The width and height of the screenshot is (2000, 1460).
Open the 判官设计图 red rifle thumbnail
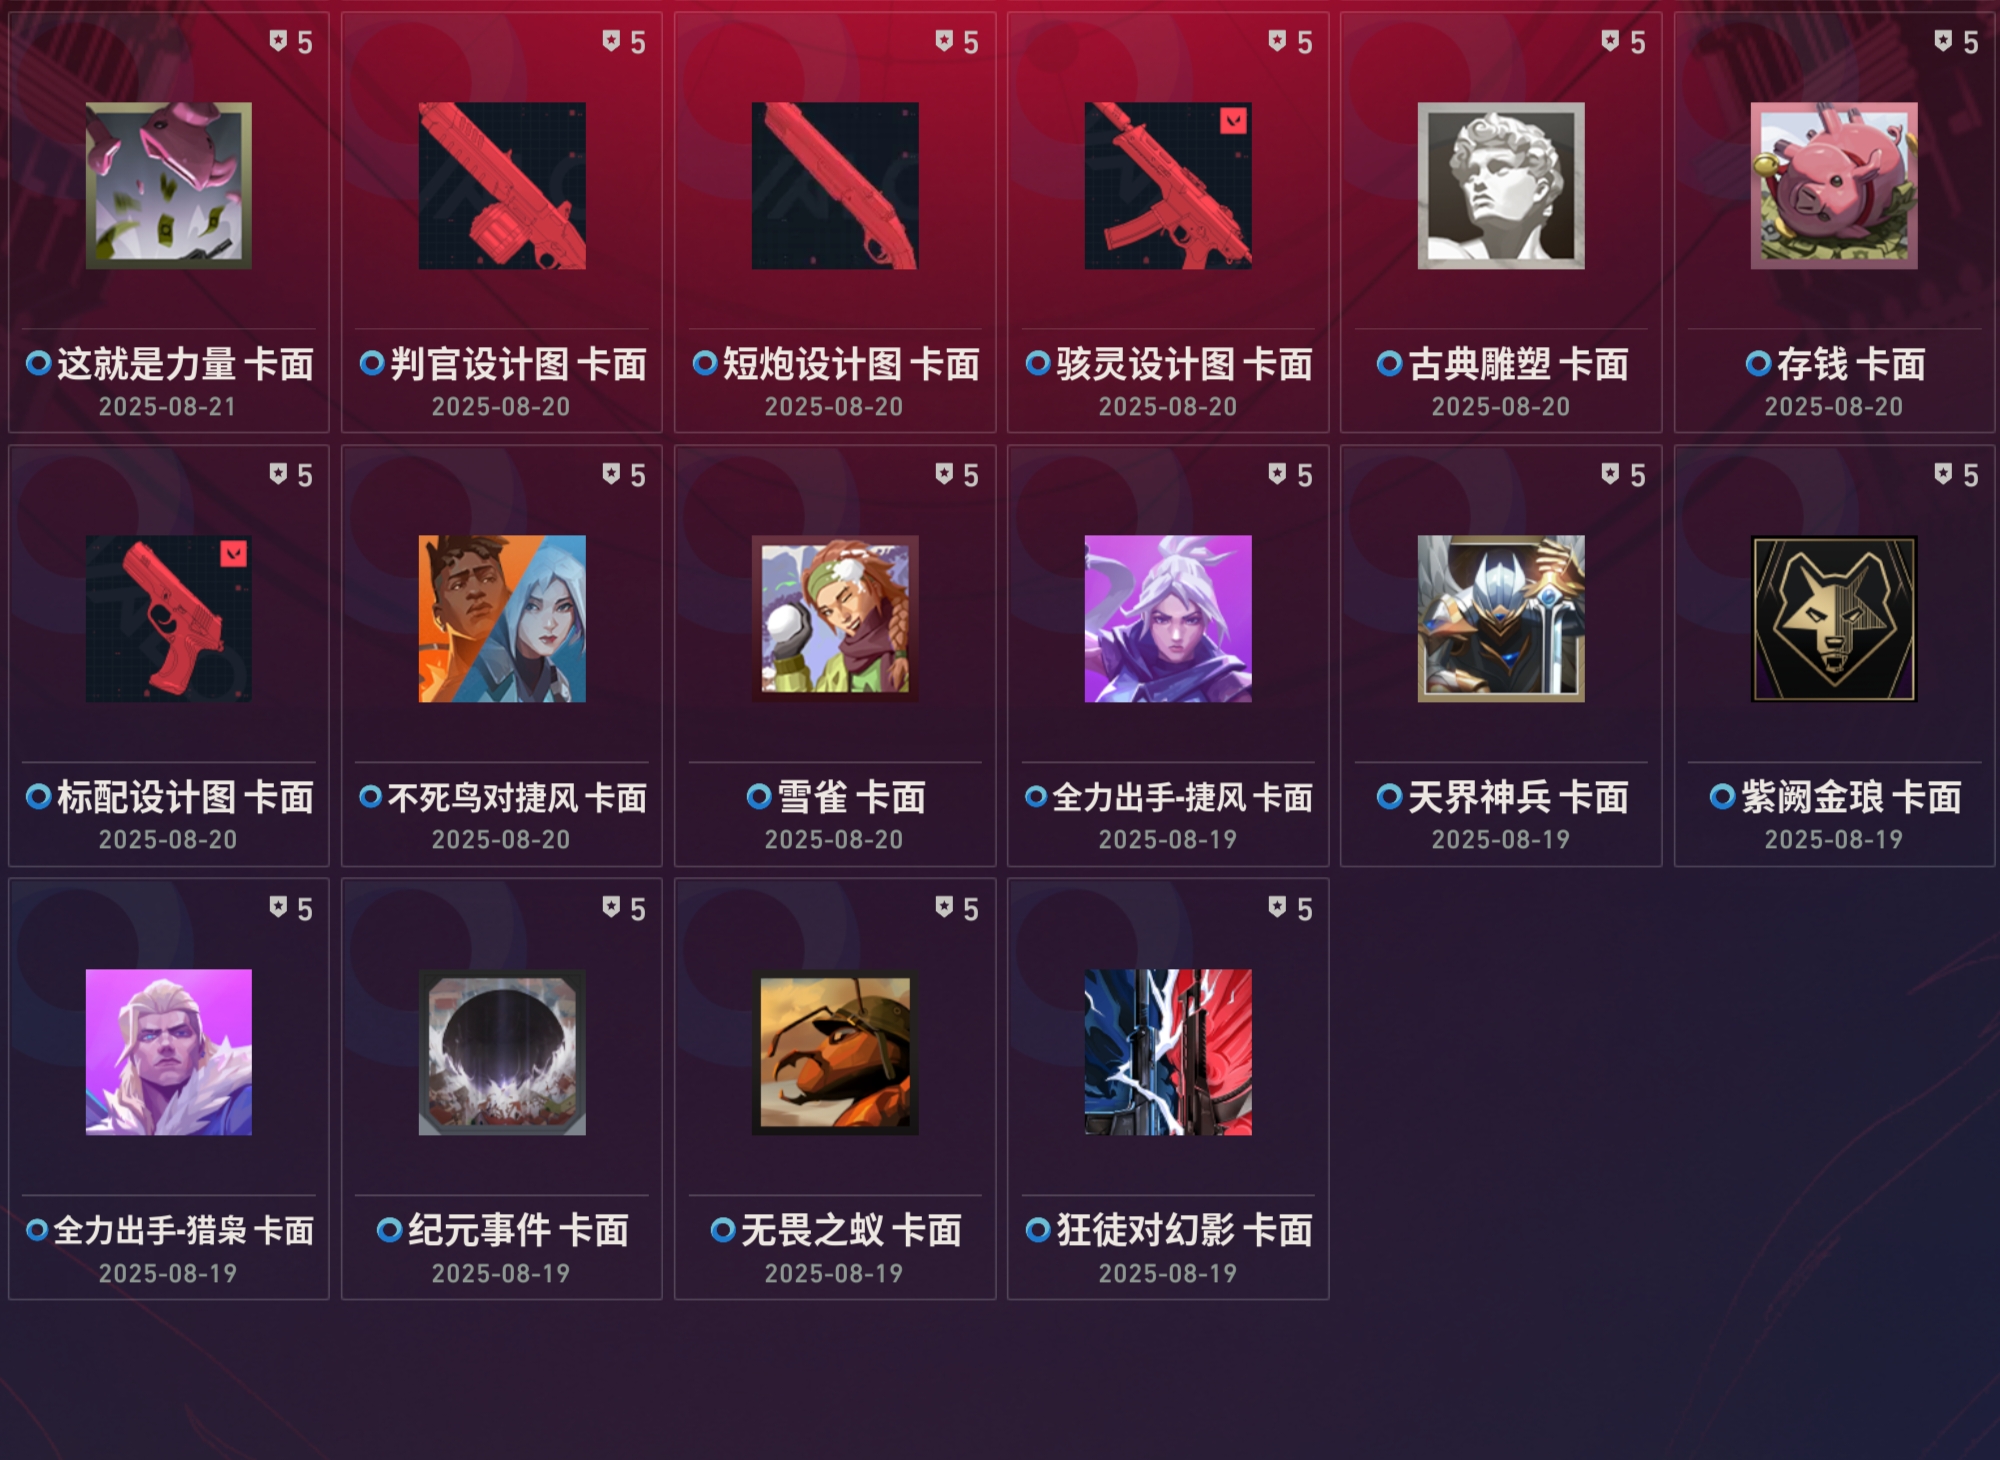point(502,186)
